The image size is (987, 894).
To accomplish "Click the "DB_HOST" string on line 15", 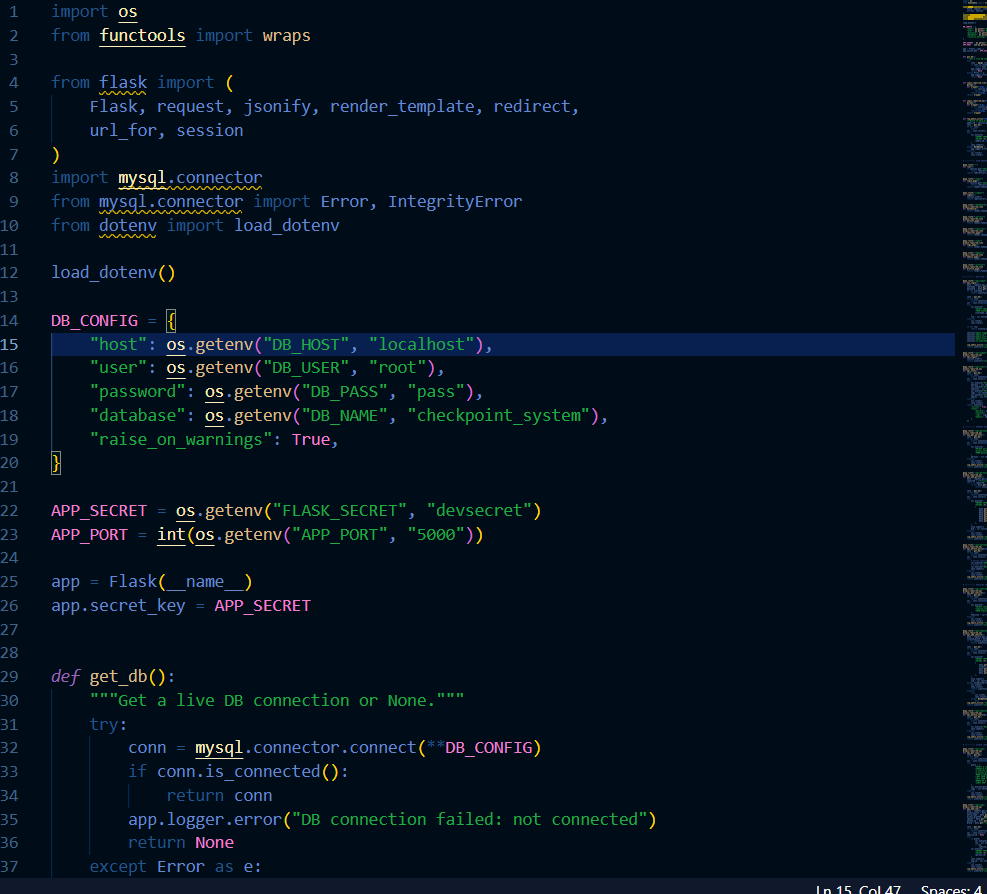I will click(306, 344).
